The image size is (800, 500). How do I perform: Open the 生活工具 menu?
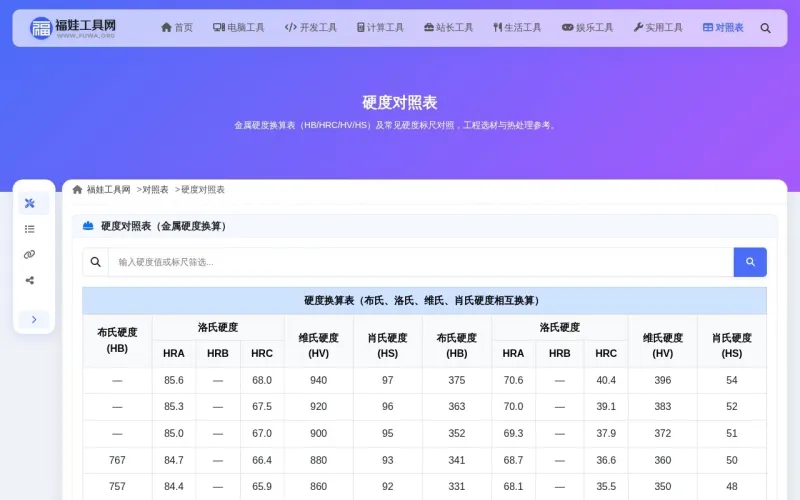(x=517, y=28)
